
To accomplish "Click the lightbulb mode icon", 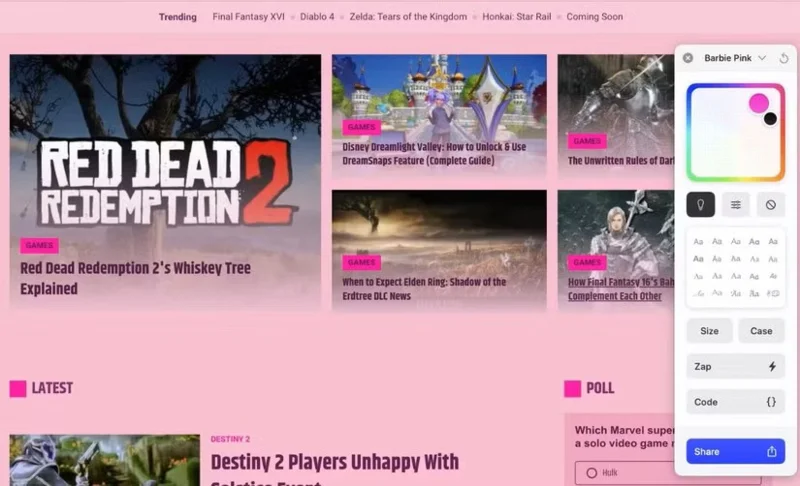I will click(701, 204).
